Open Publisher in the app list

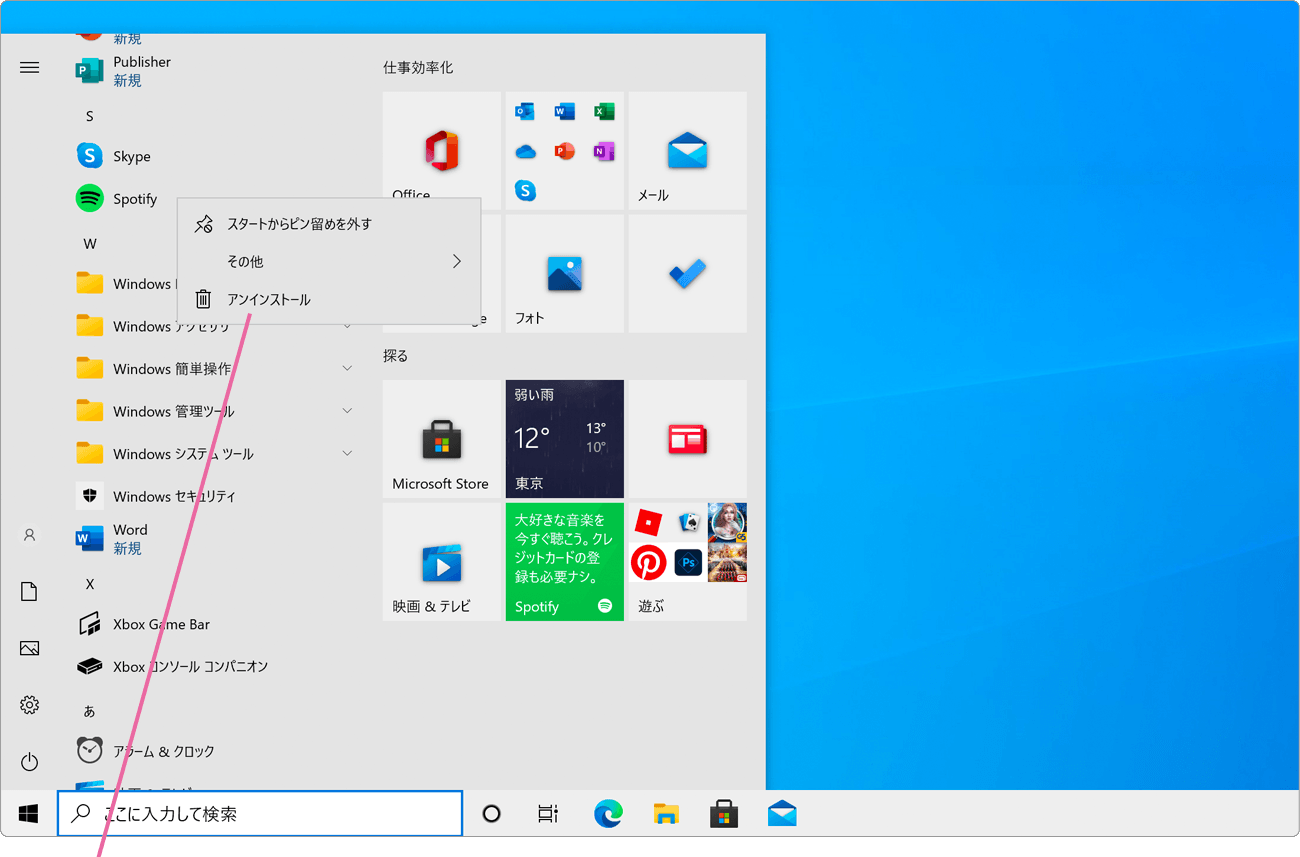point(124,70)
